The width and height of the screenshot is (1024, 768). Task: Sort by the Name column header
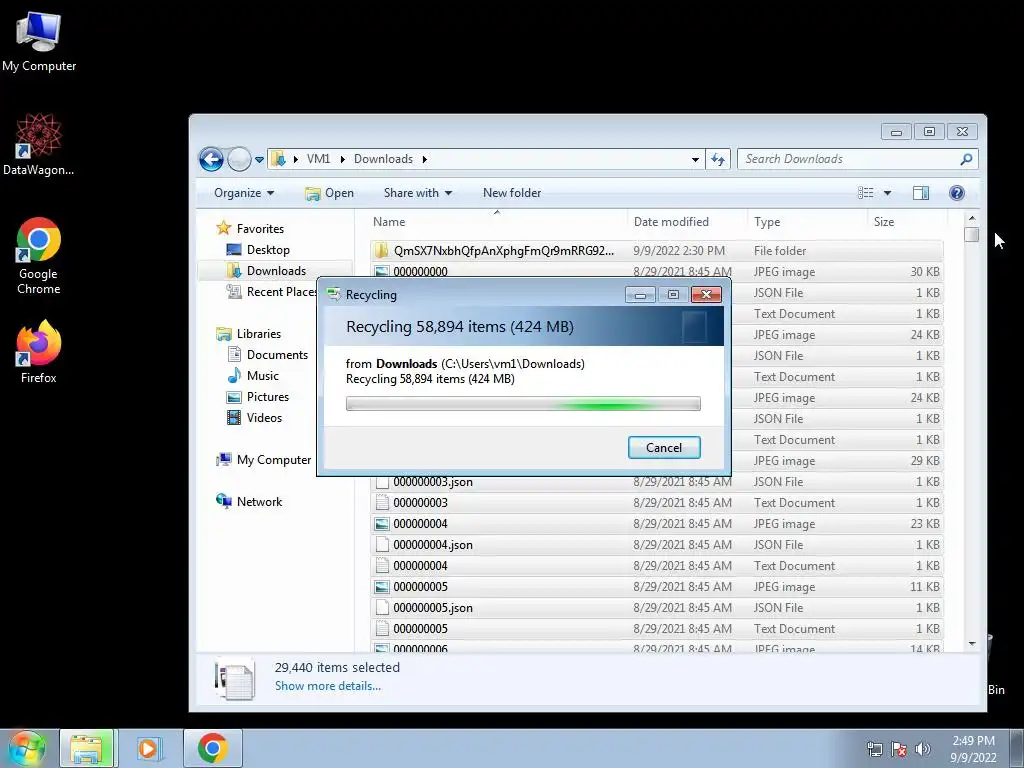tap(497, 222)
